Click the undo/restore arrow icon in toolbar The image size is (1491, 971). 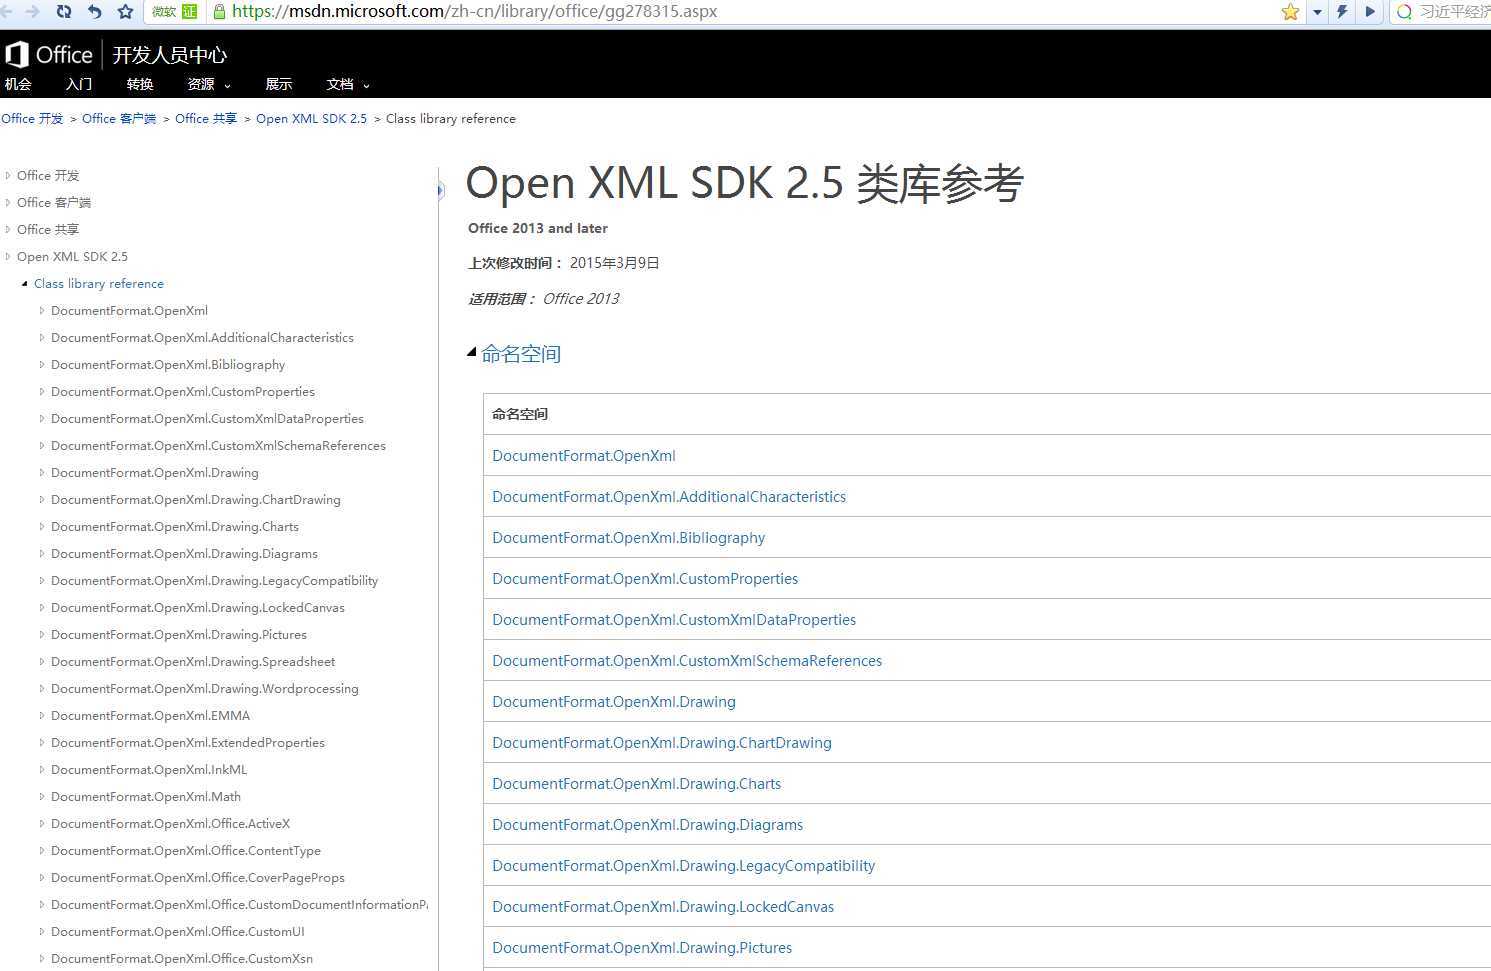click(x=95, y=11)
